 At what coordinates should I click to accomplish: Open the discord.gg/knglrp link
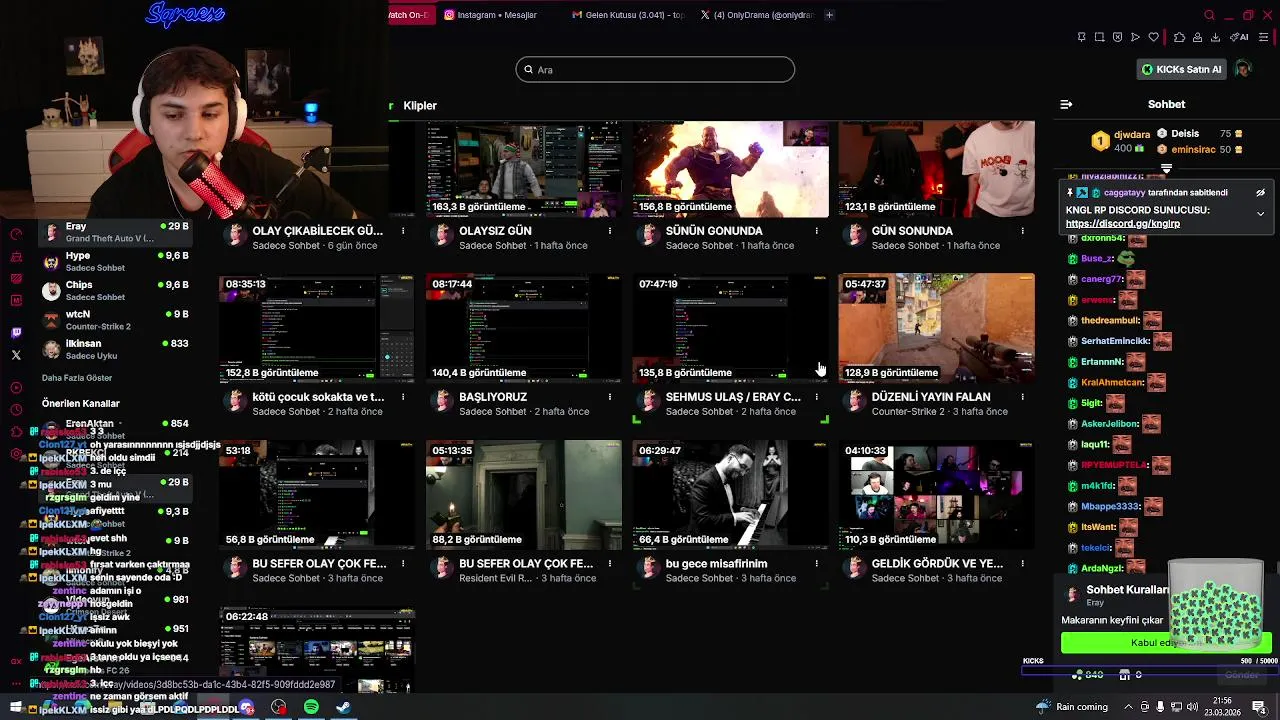click(1122, 224)
